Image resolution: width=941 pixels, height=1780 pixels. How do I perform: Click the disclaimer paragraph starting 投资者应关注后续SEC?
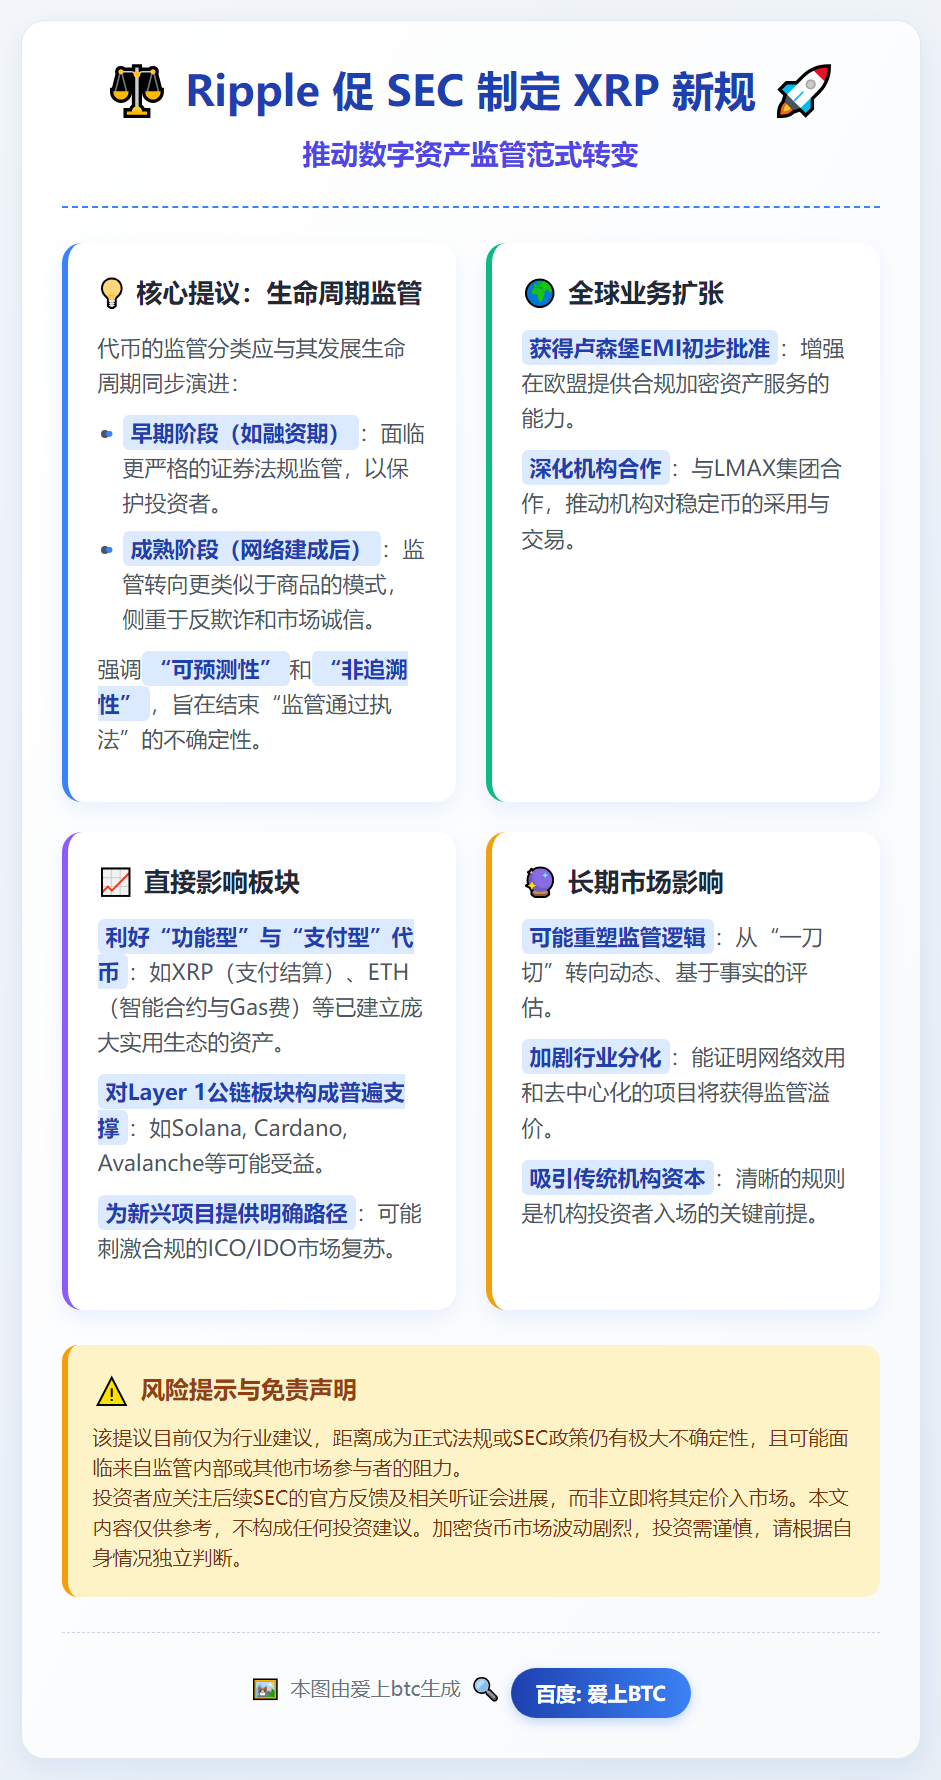pos(472,1528)
